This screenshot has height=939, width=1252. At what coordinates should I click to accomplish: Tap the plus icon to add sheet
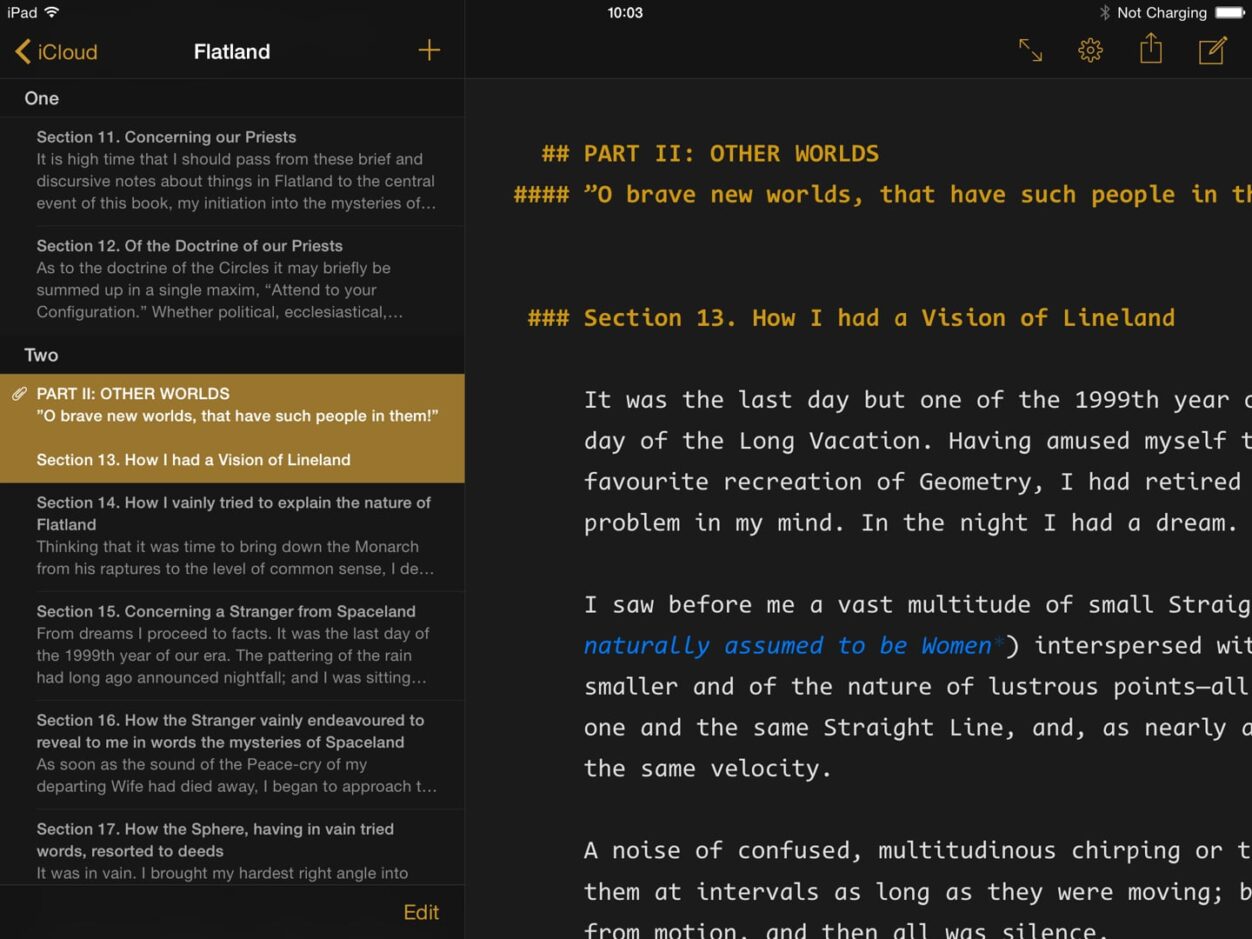(x=429, y=50)
